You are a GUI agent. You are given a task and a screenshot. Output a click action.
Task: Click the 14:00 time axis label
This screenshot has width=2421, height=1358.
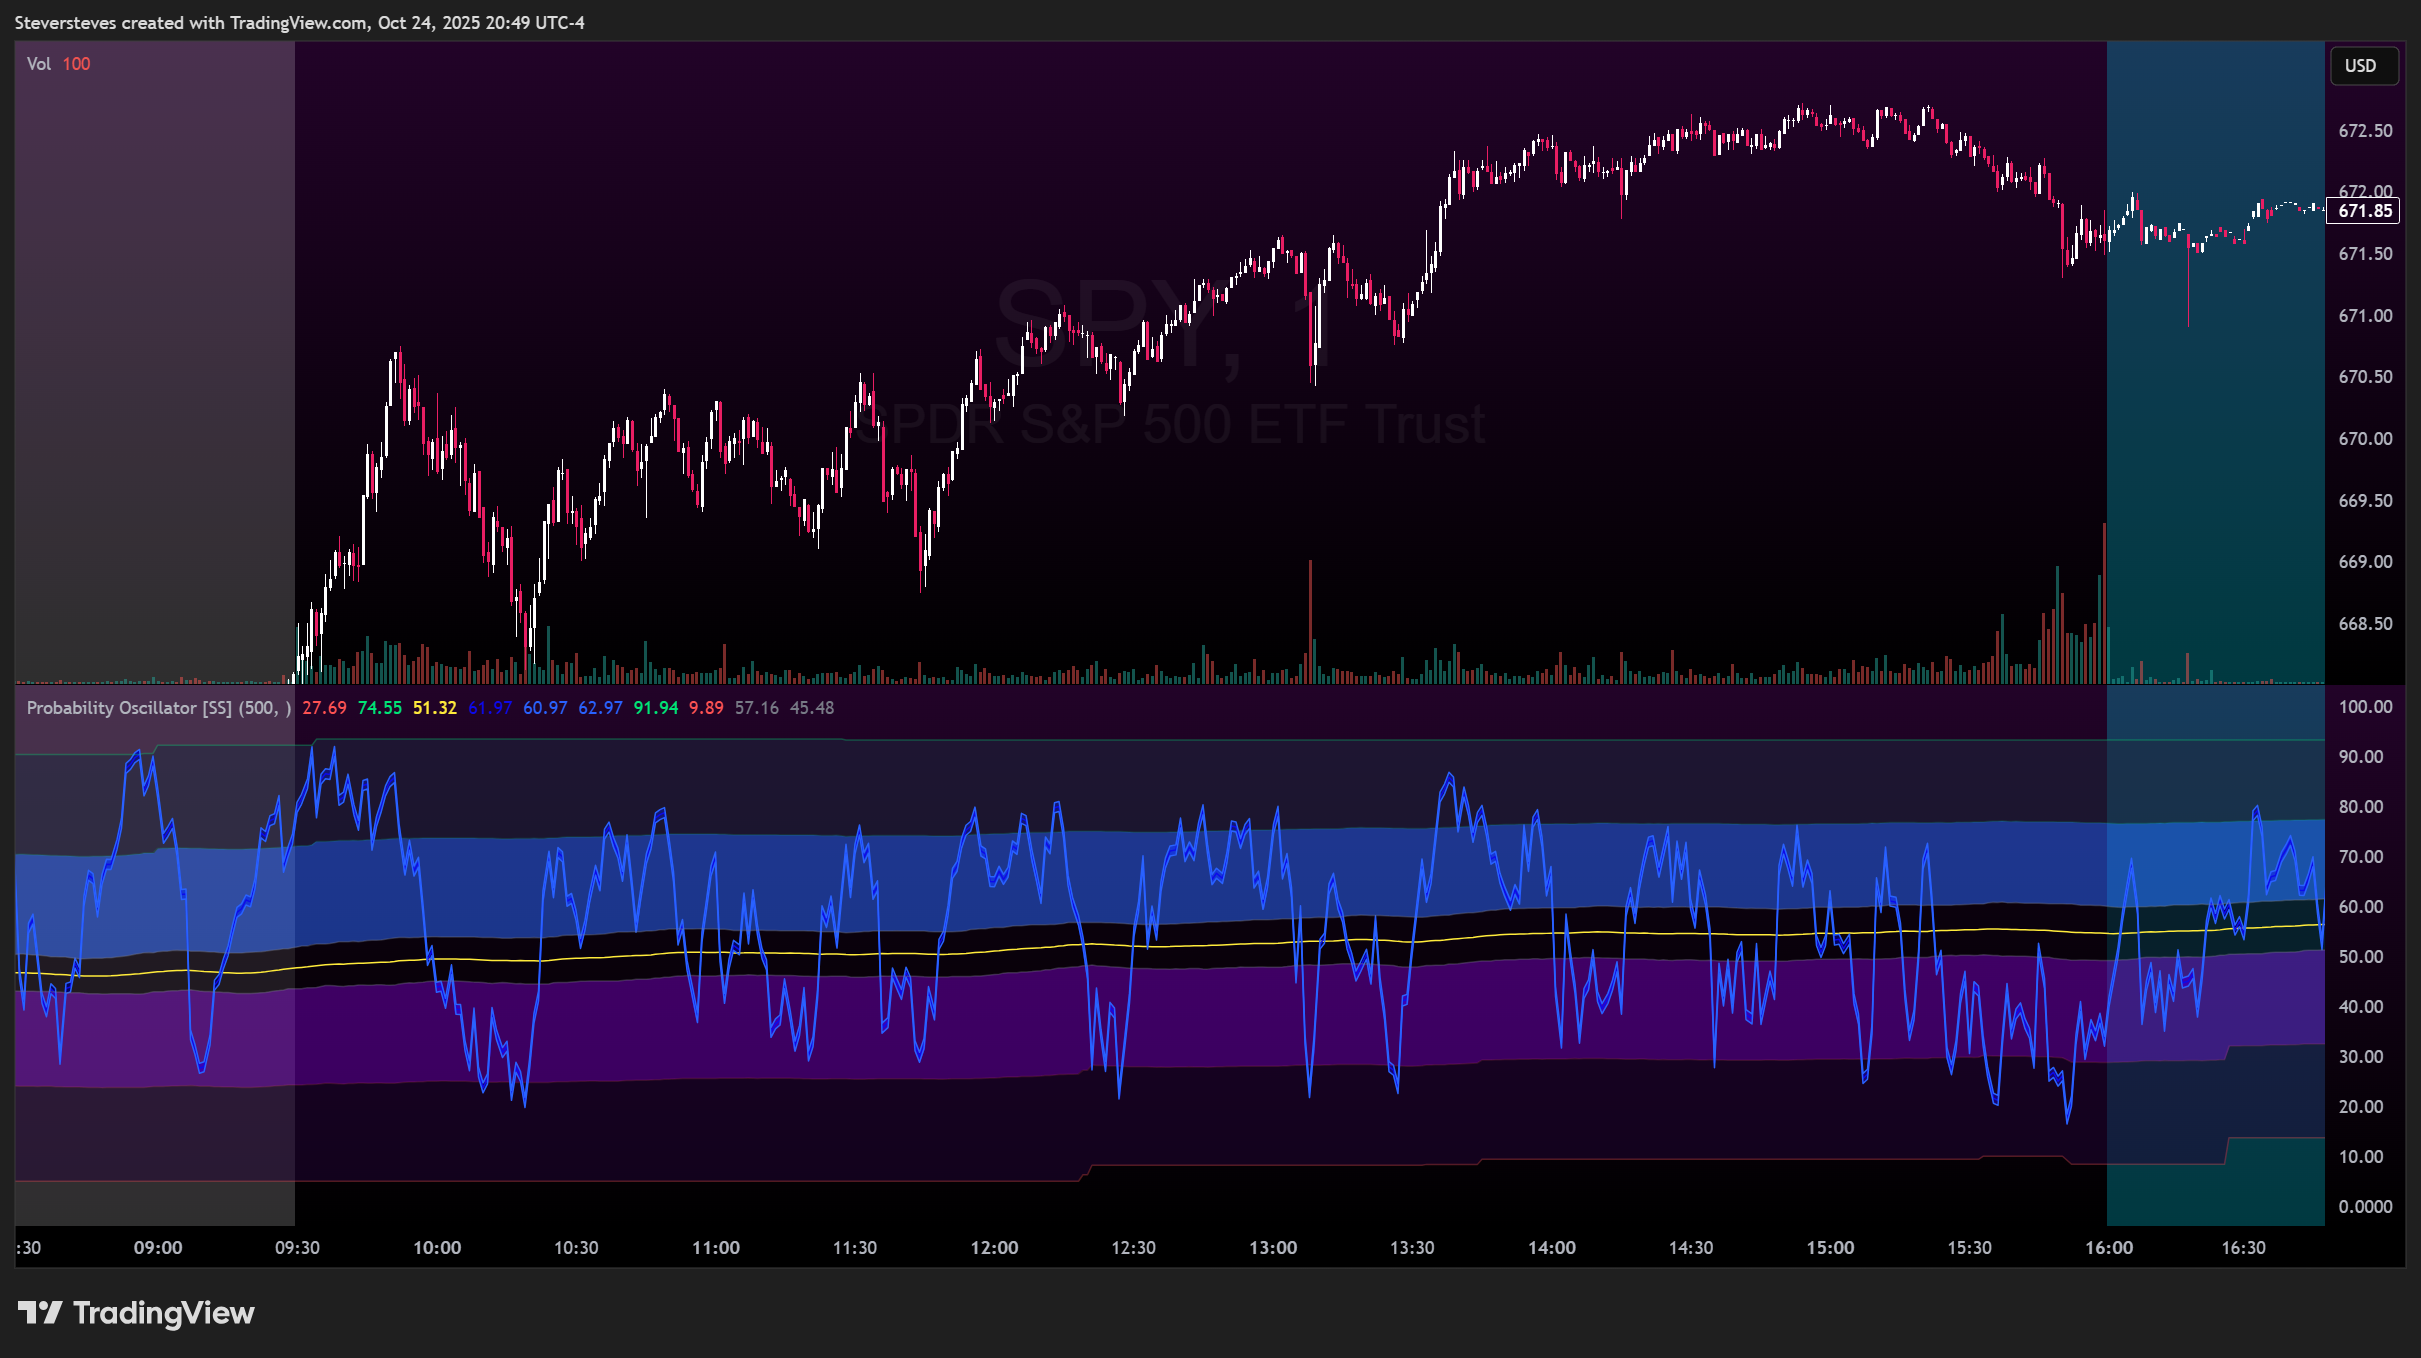[x=1552, y=1248]
